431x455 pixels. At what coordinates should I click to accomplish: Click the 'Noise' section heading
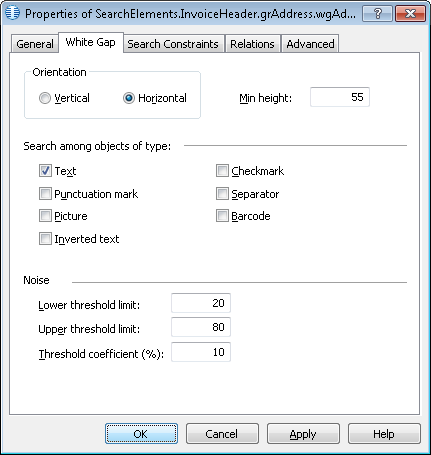click(x=36, y=280)
